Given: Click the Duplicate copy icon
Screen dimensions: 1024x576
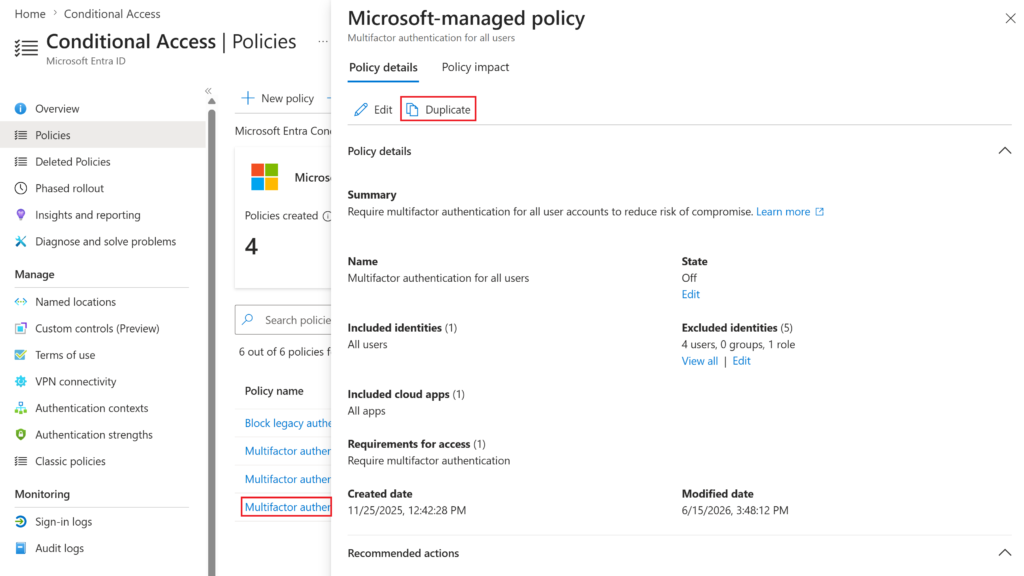Looking at the screenshot, I should tap(412, 110).
